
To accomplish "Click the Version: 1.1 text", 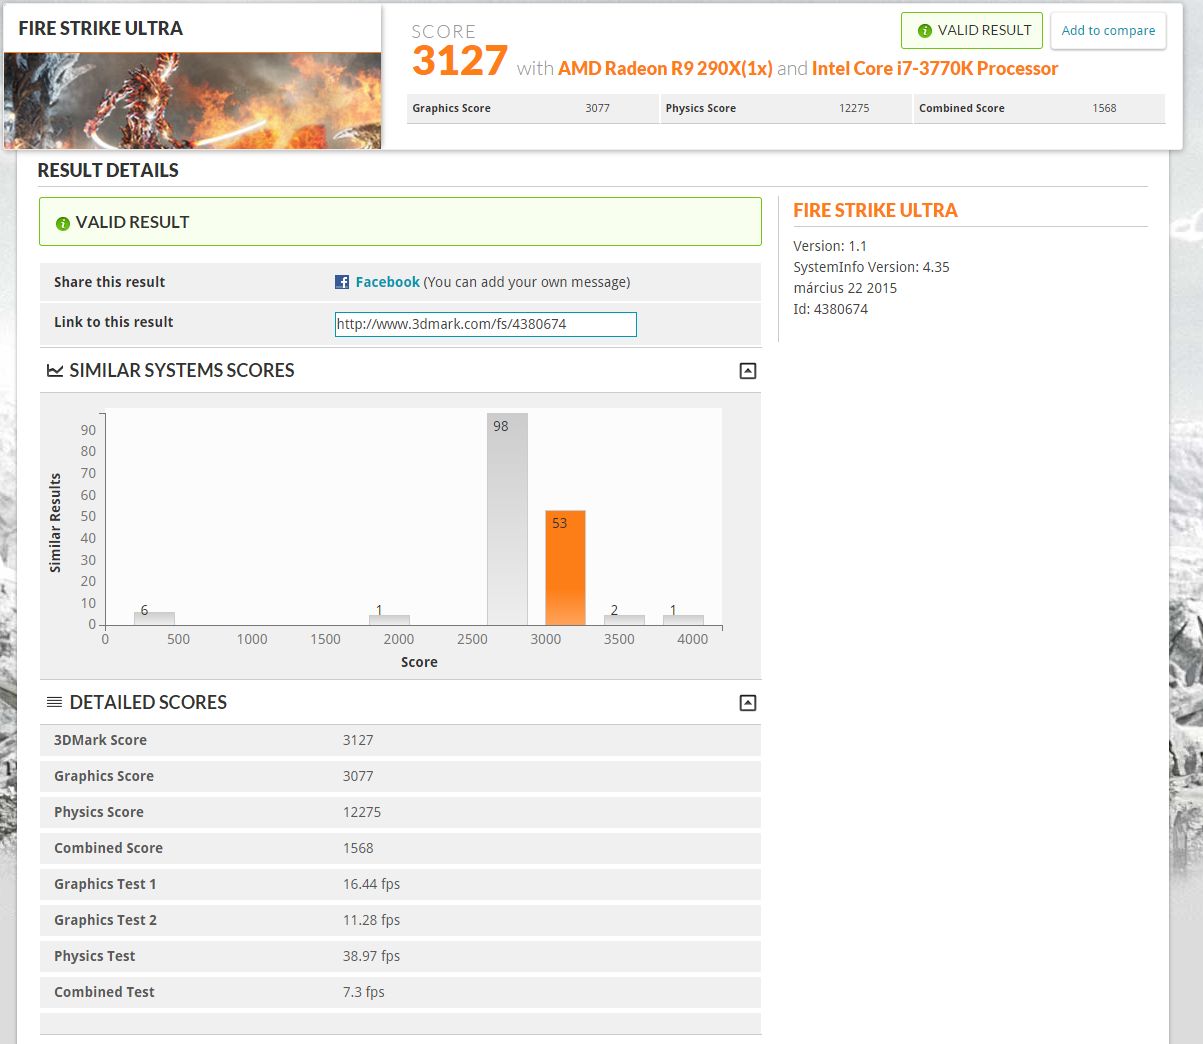I will 830,246.
